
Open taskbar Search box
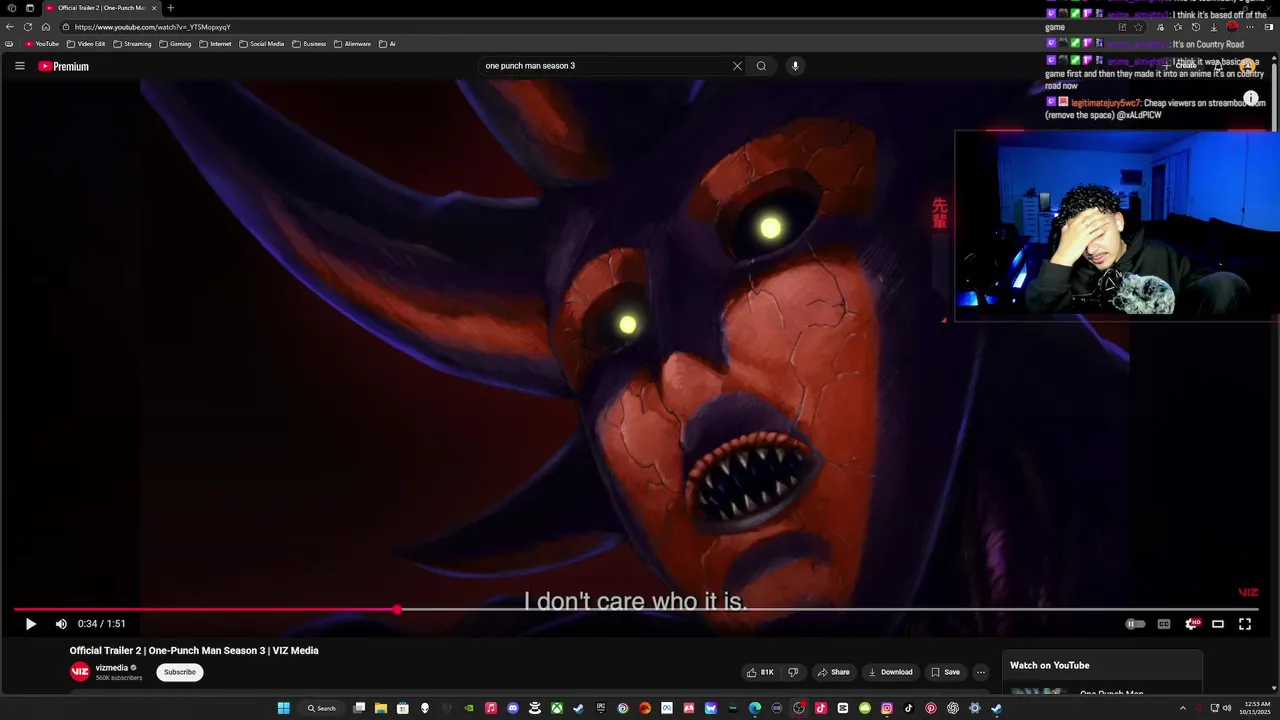click(322, 708)
